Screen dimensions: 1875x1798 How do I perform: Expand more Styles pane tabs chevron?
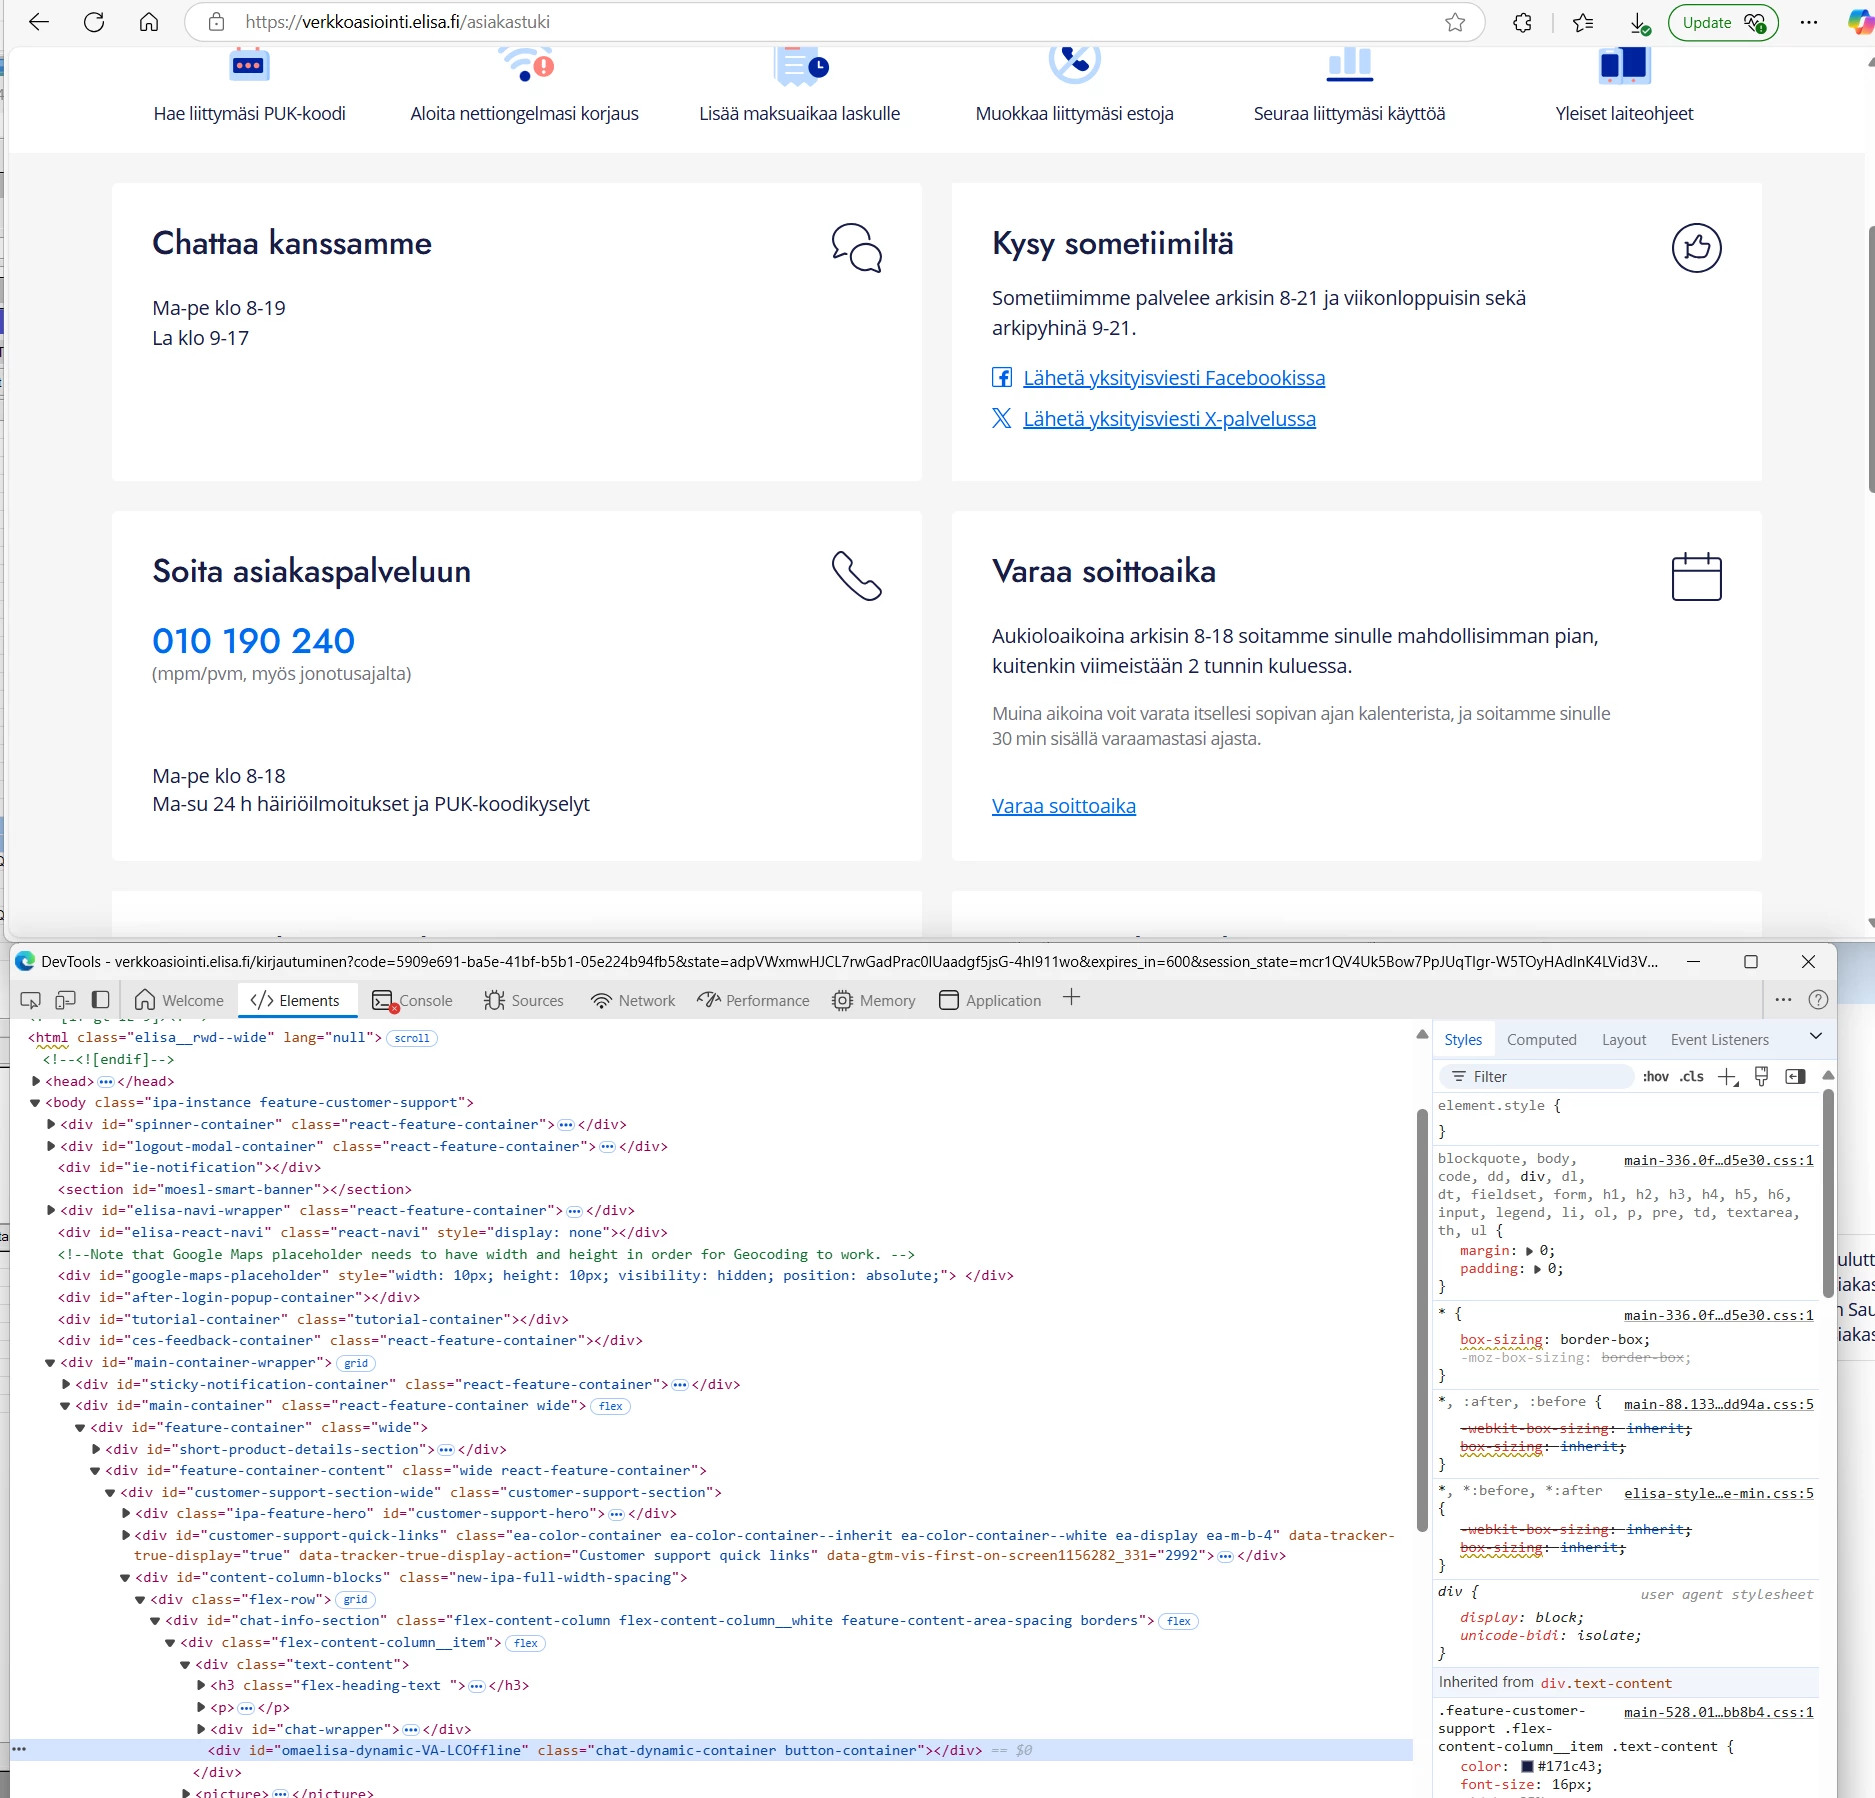tap(1816, 1036)
